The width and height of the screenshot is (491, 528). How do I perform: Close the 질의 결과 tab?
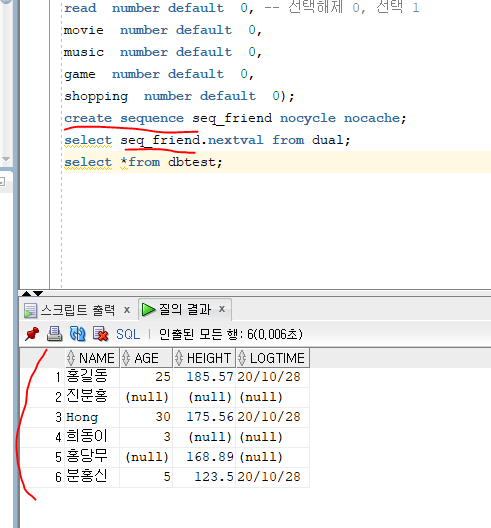[x=222, y=309]
